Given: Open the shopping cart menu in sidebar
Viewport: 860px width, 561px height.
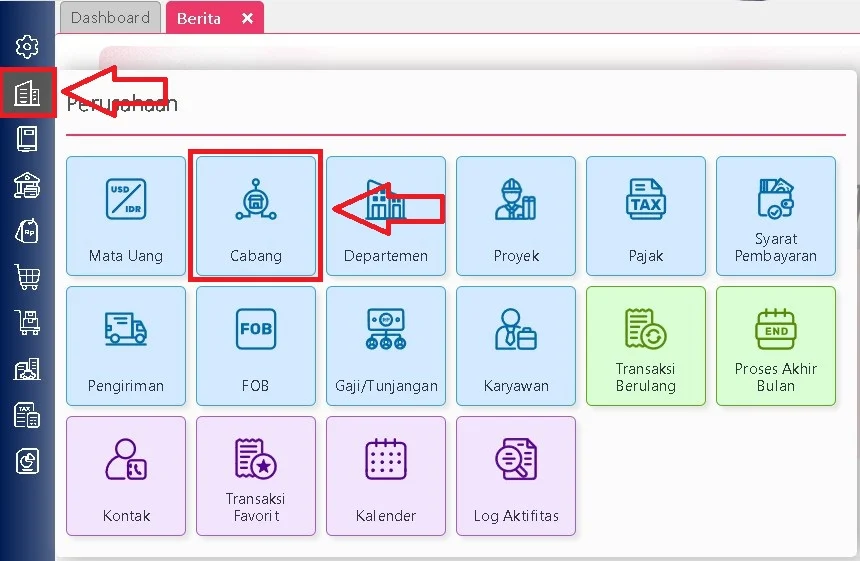Looking at the screenshot, I should (27, 277).
